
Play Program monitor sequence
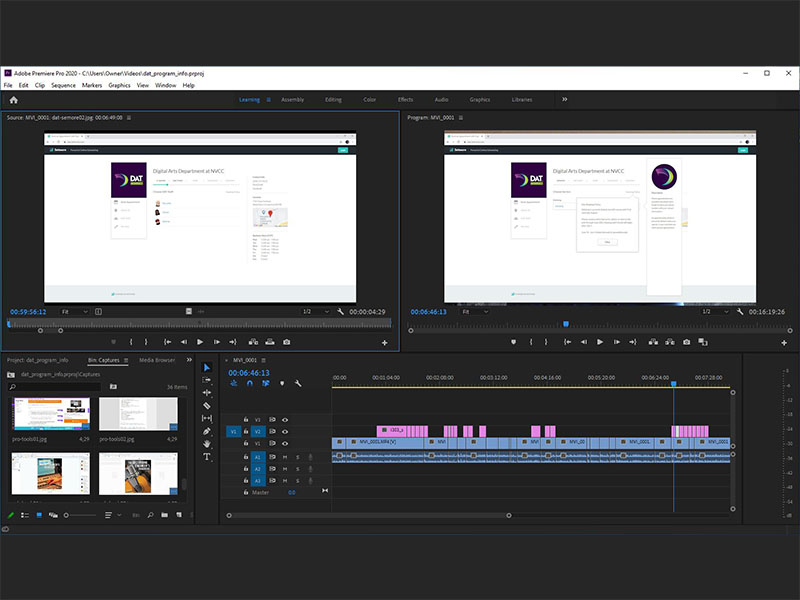coord(600,342)
